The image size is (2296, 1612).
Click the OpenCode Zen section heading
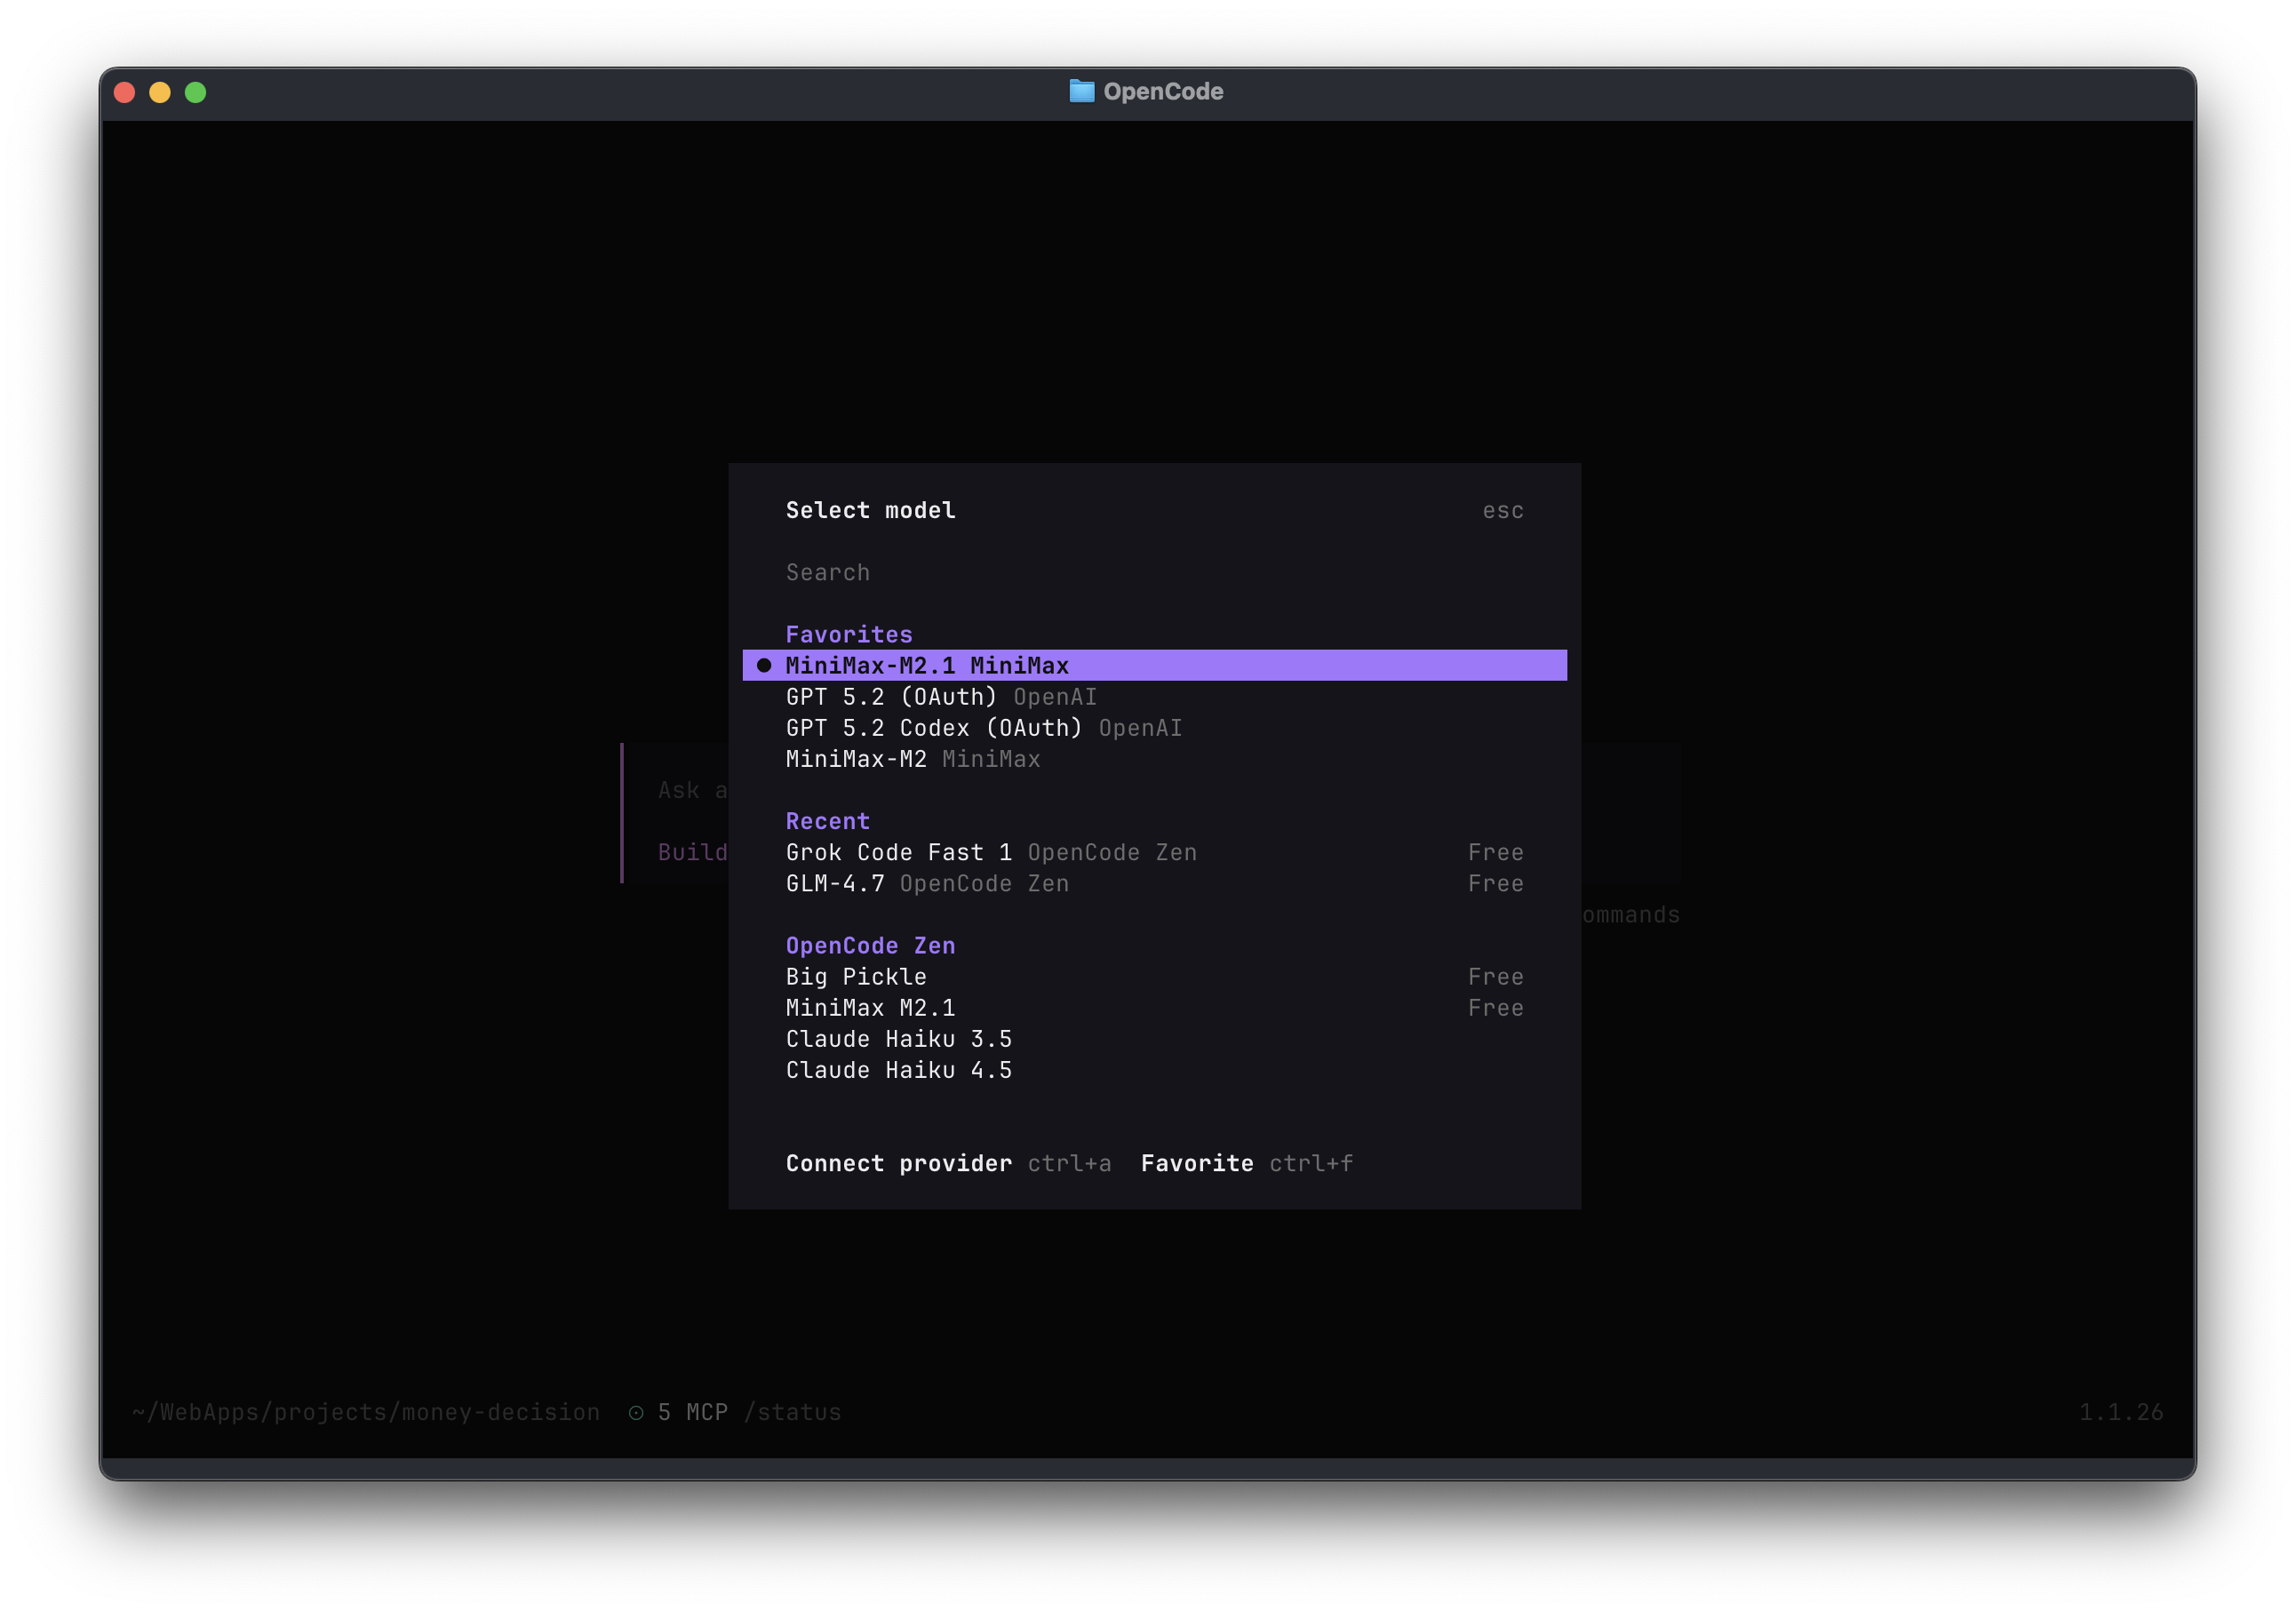(870, 945)
